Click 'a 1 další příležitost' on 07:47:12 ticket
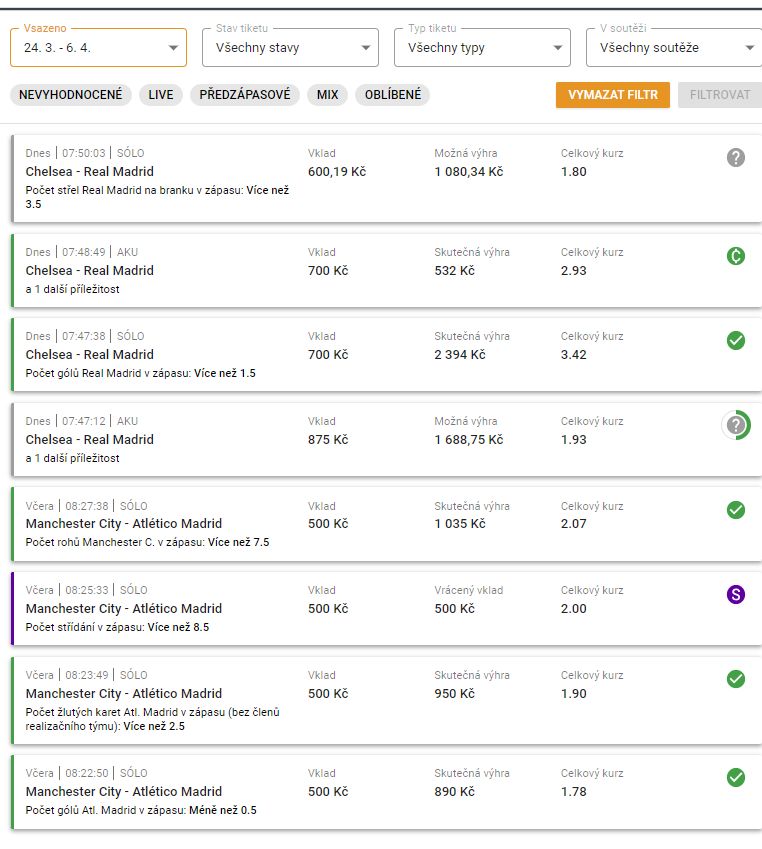 [x=73, y=458]
